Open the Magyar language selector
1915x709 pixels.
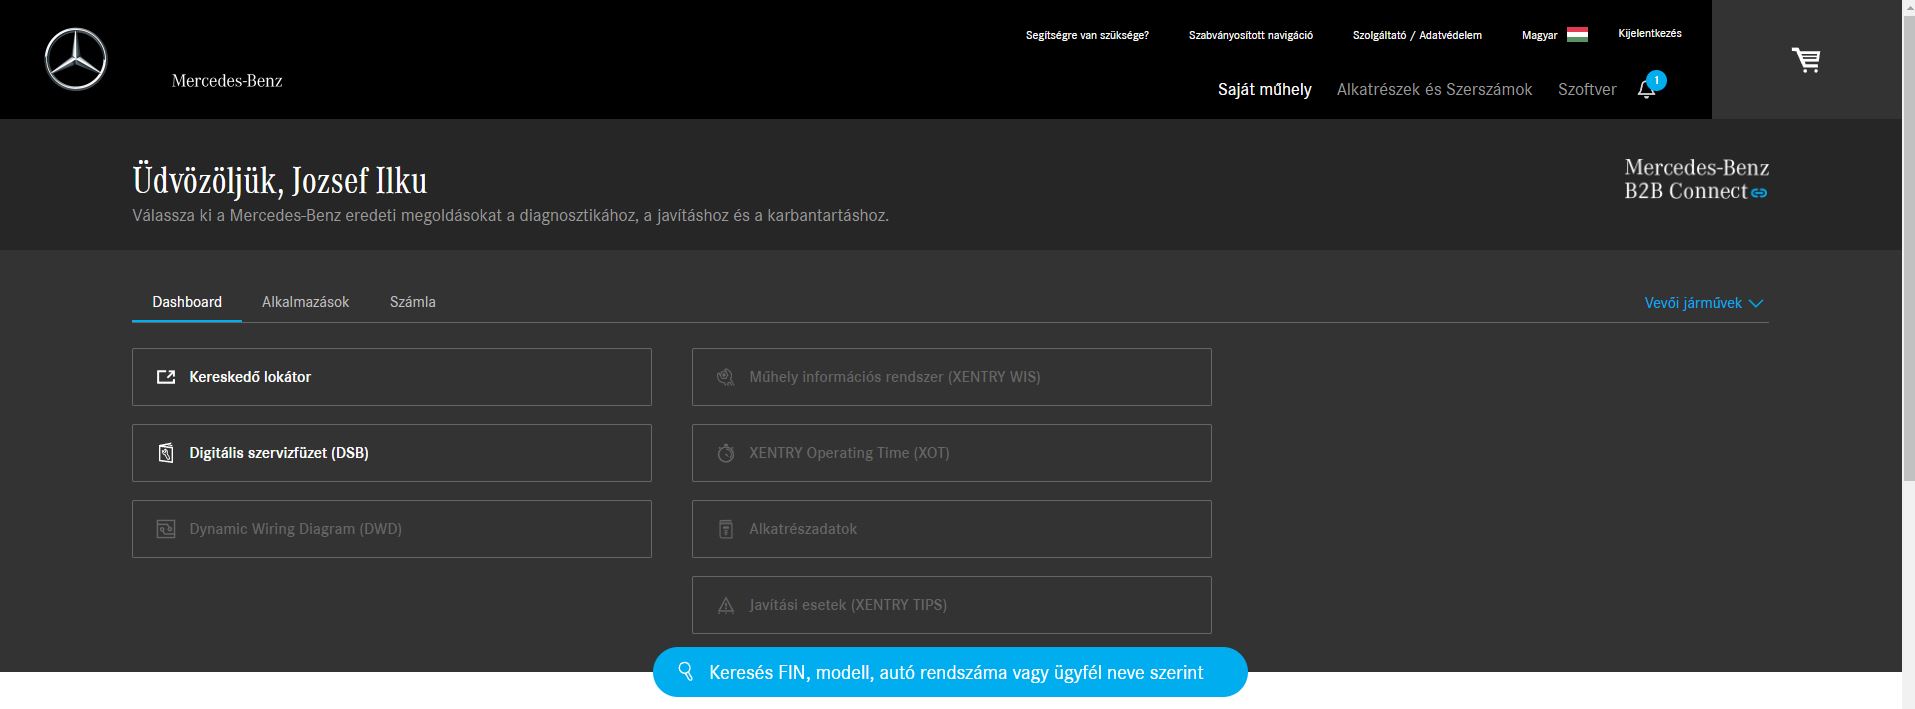tap(1539, 35)
